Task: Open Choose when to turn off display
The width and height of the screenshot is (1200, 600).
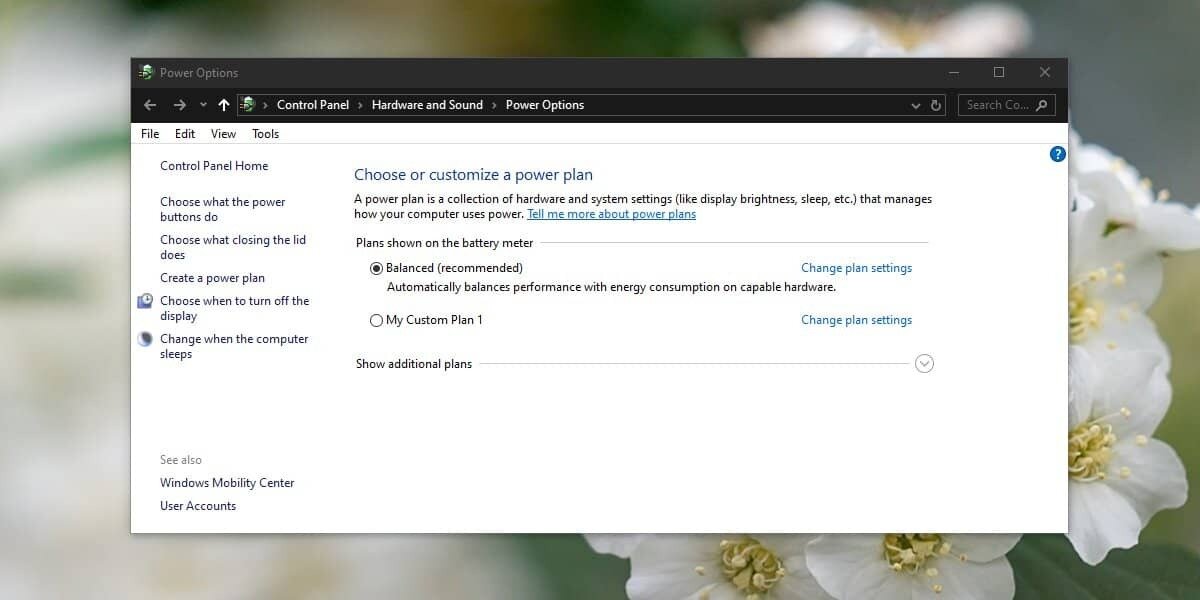Action: click(x=234, y=308)
